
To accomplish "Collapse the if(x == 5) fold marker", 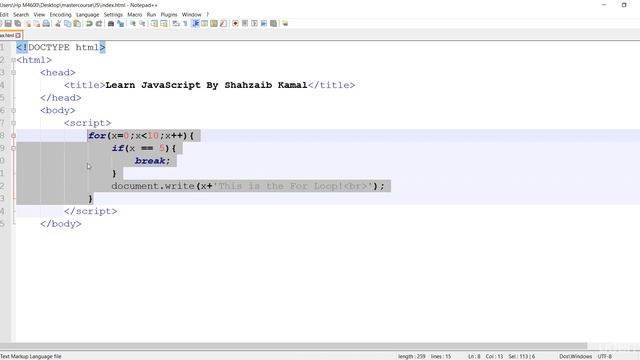I will click(13, 148).
